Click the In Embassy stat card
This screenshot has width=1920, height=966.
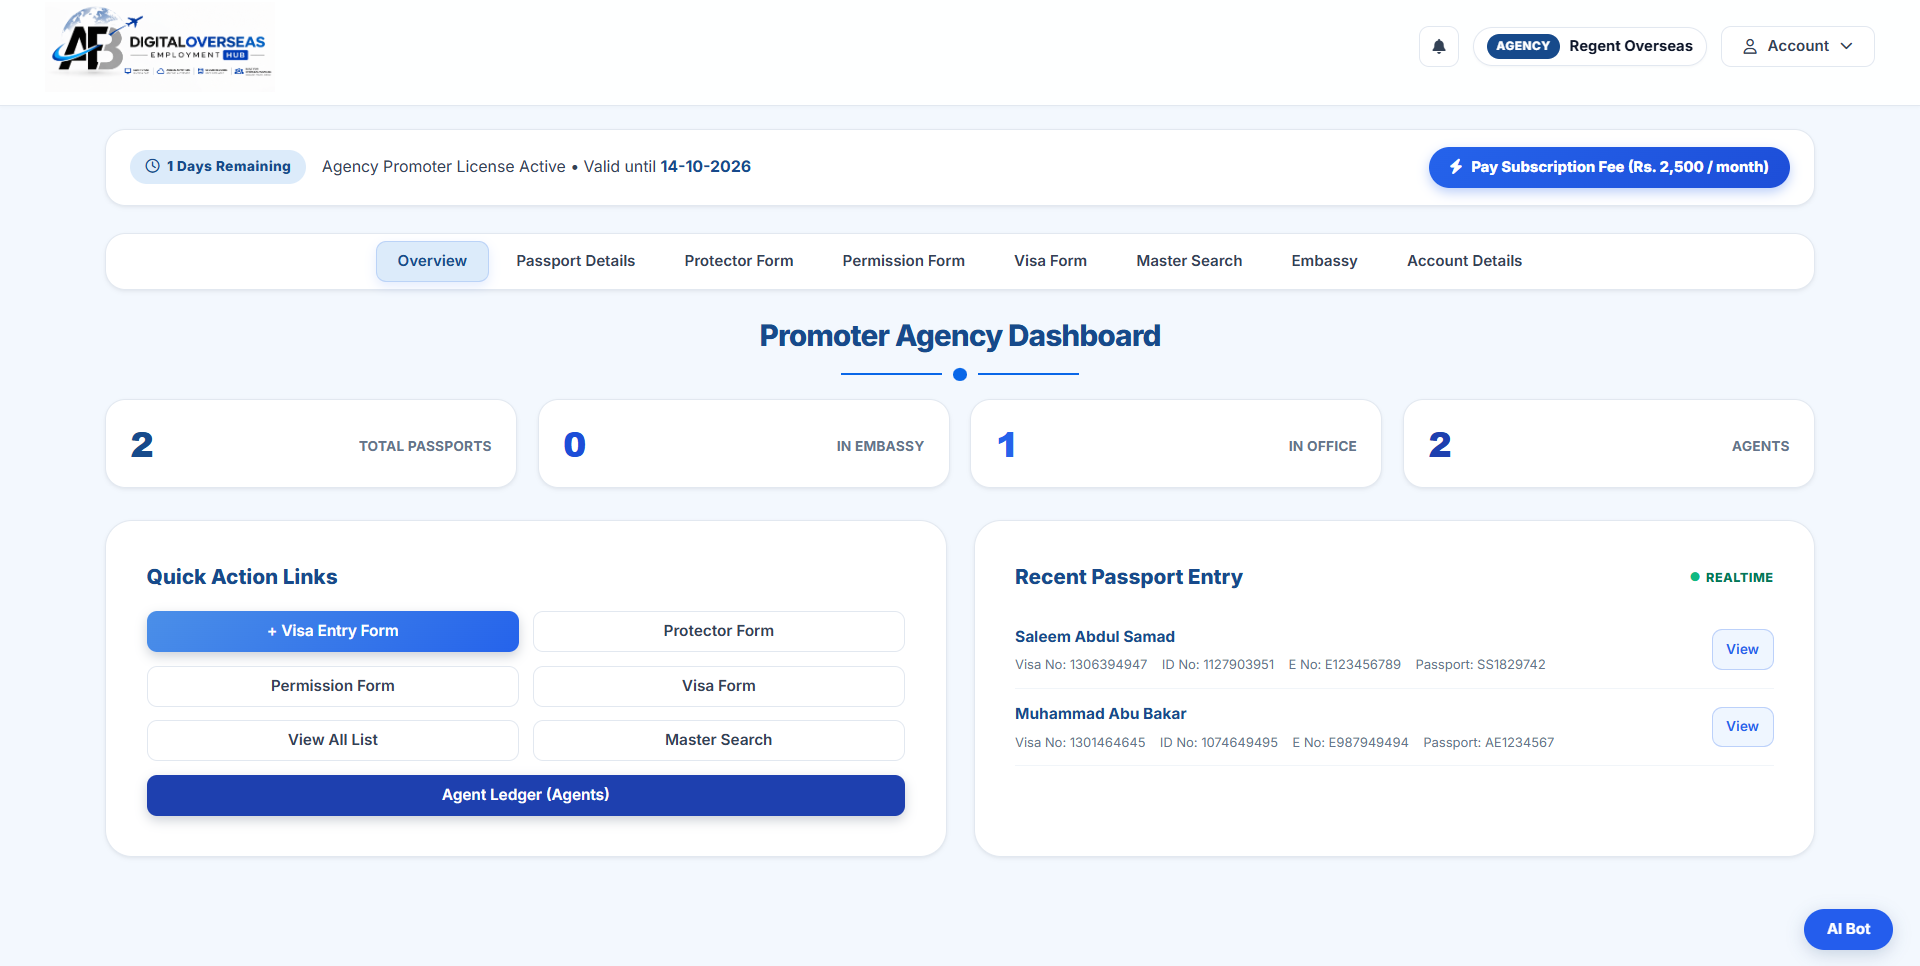[744, 444]
